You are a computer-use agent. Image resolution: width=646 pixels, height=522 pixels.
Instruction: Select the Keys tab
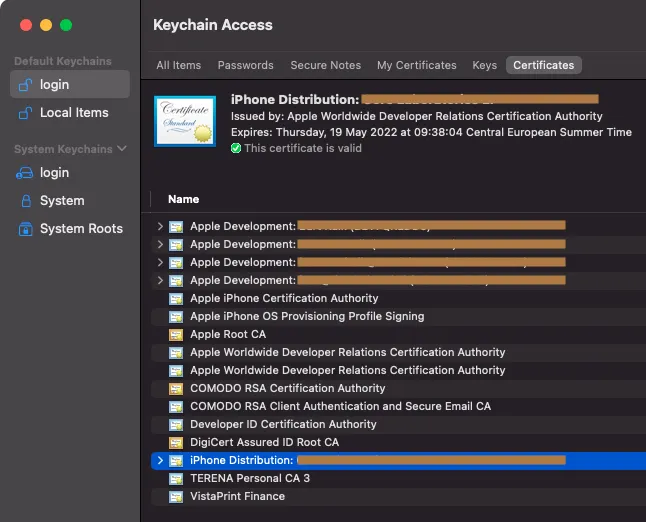484,65
